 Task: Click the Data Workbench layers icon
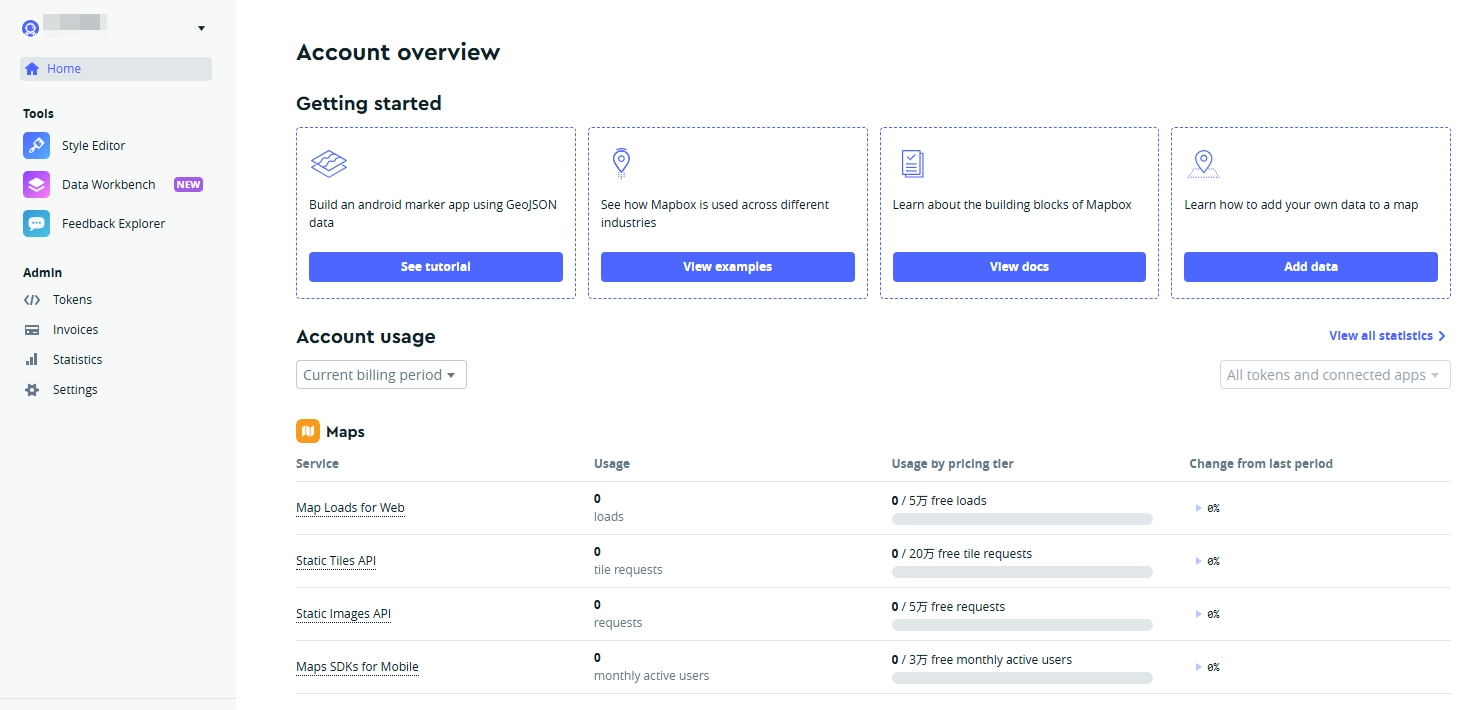coord(36,184)
